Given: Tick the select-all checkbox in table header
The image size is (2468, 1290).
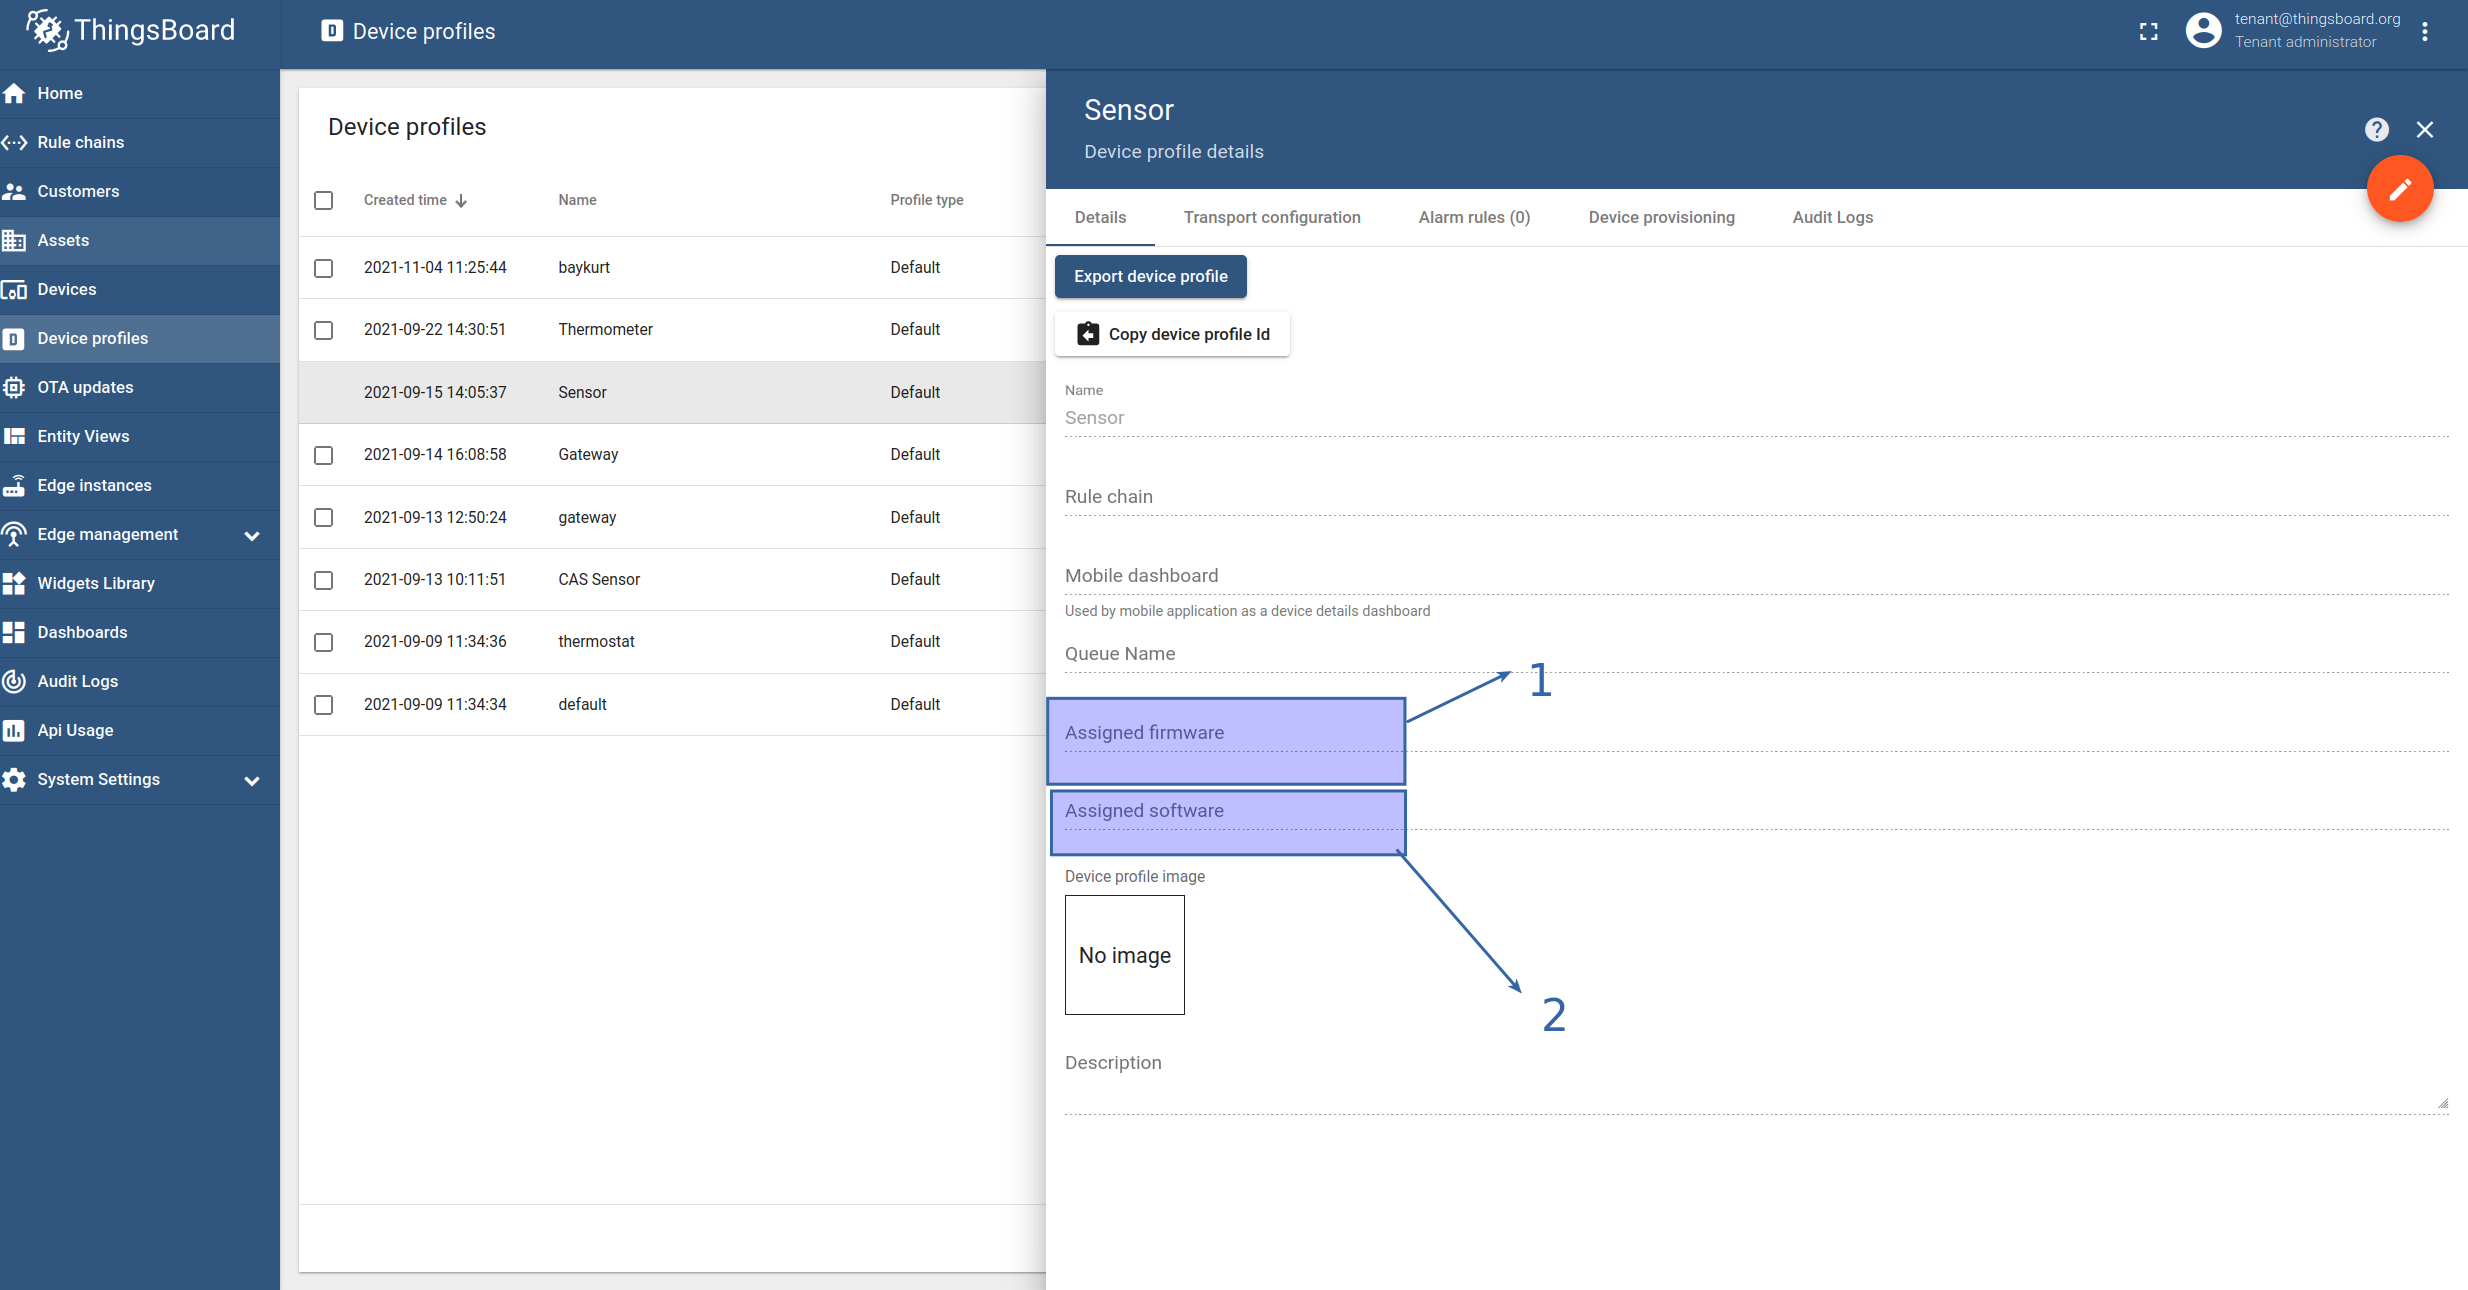Looking at the screenshot, I should coord(323,201).
